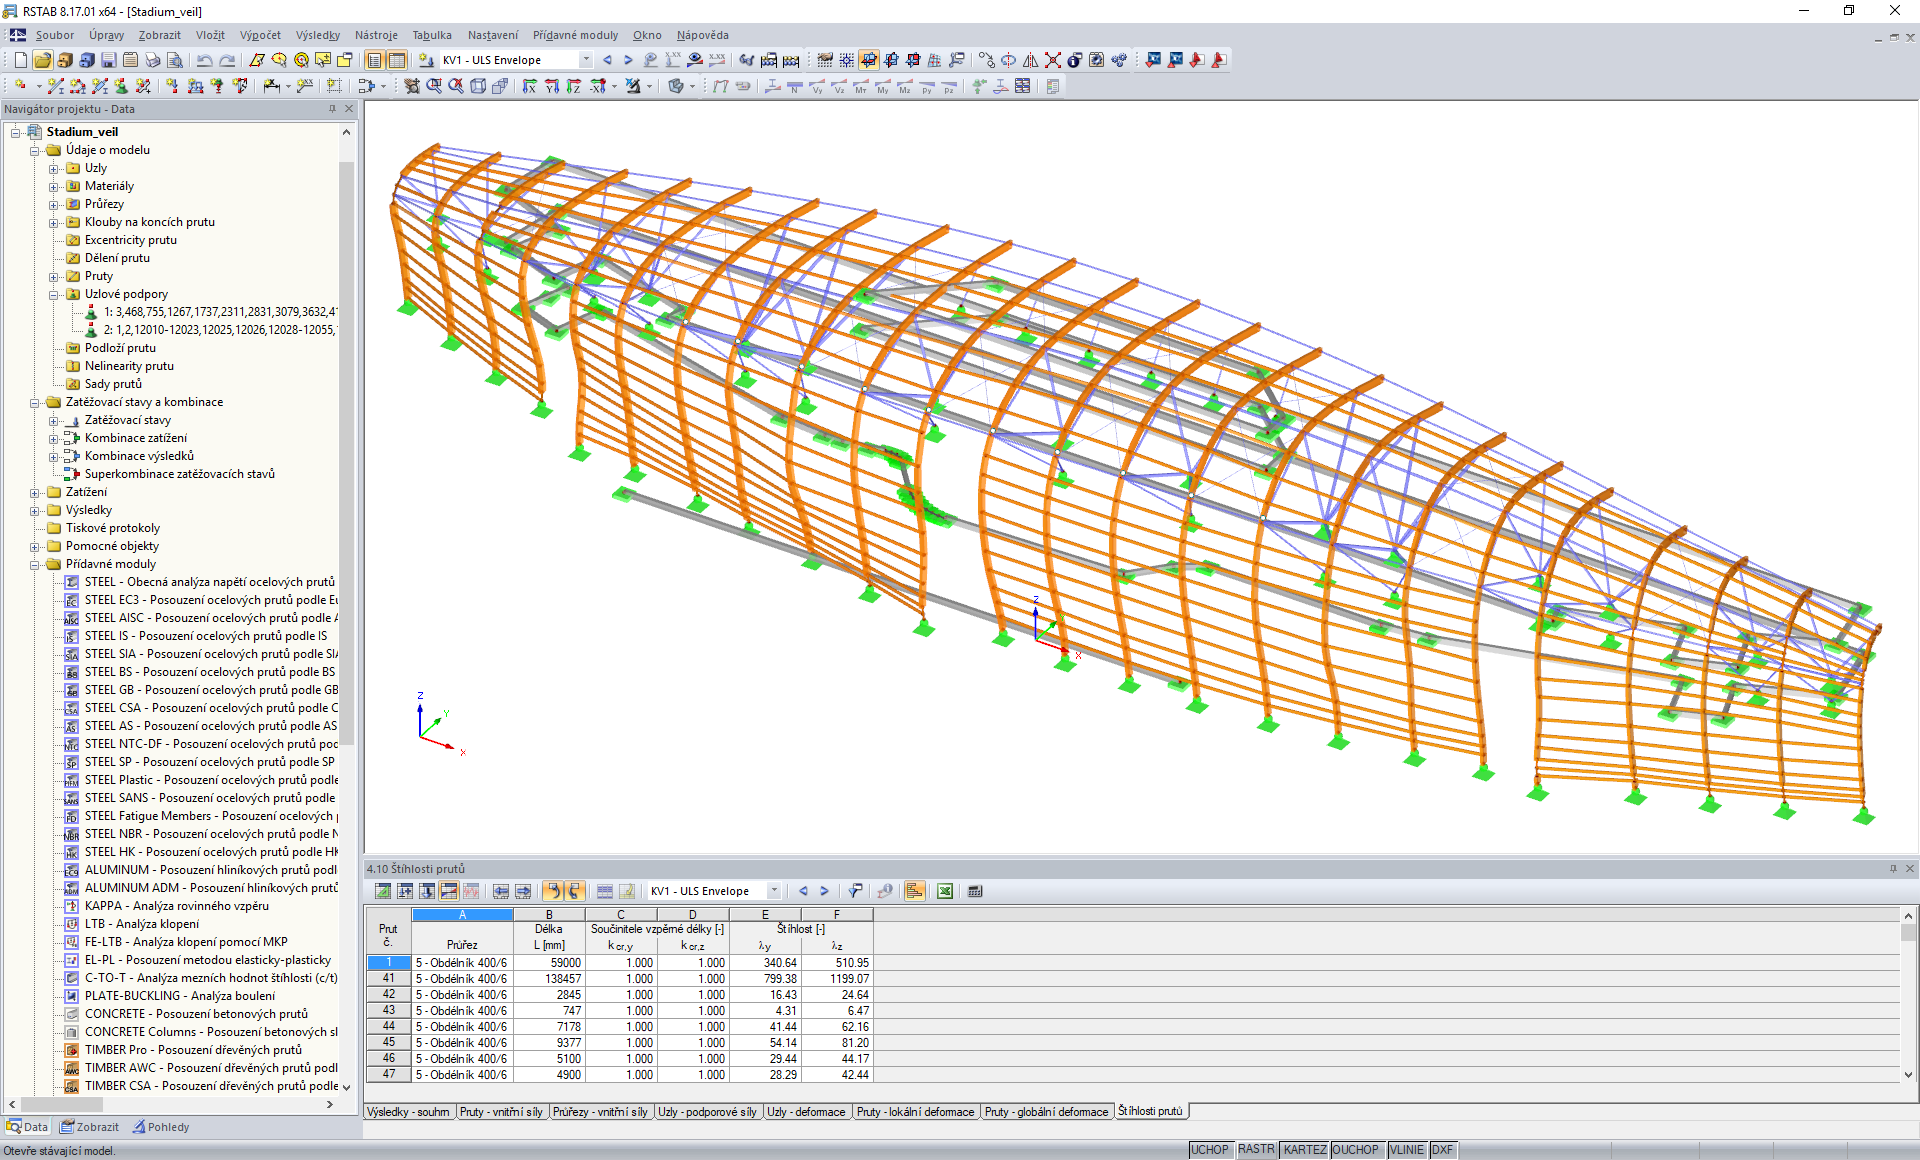The width and height of the screenshot is (1920, 1160).
Task: Toggle the RASTR grid status button
Action: point(1256,1150)
